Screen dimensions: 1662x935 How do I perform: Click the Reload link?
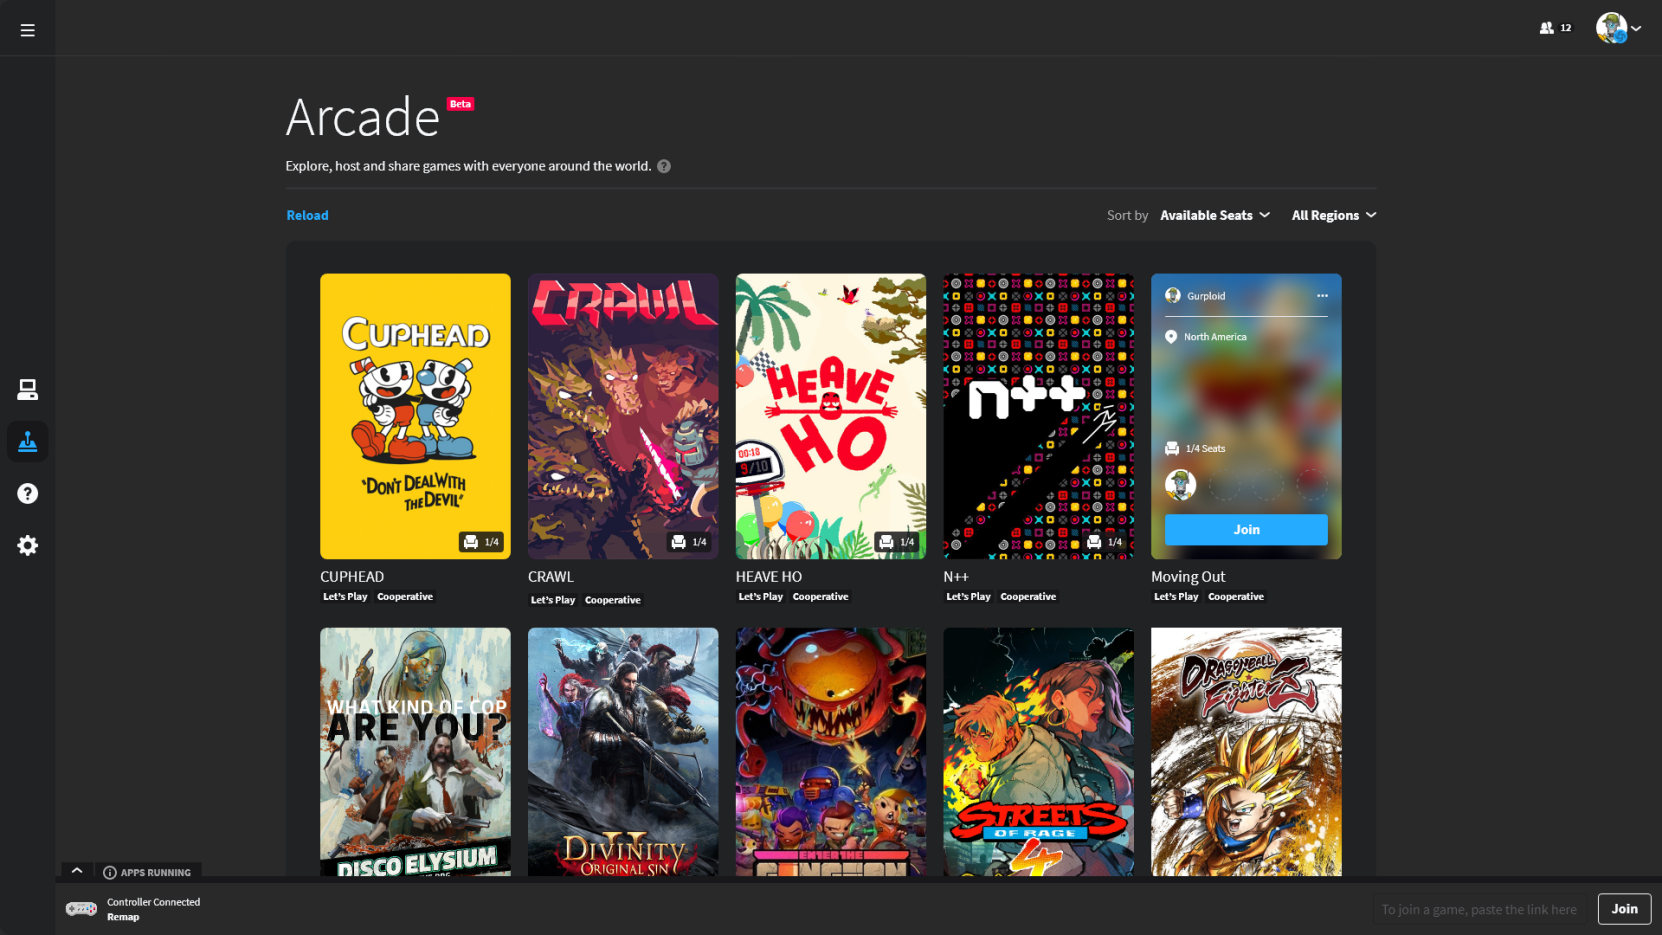[307, 215]
